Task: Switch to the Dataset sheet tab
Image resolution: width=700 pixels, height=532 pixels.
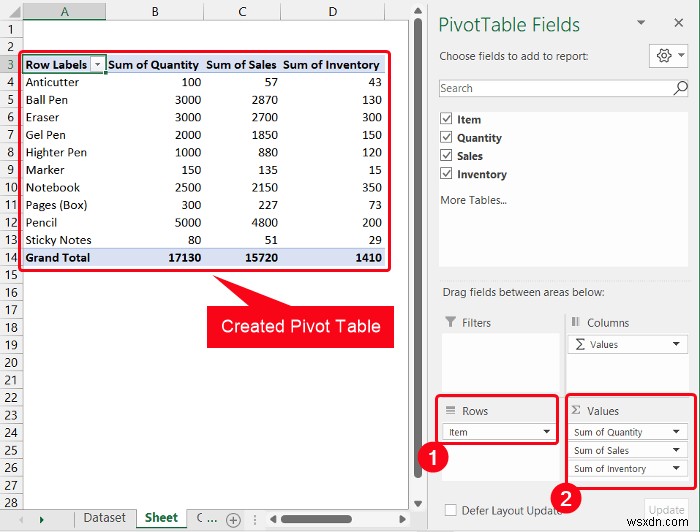Action: pos(104,518)
